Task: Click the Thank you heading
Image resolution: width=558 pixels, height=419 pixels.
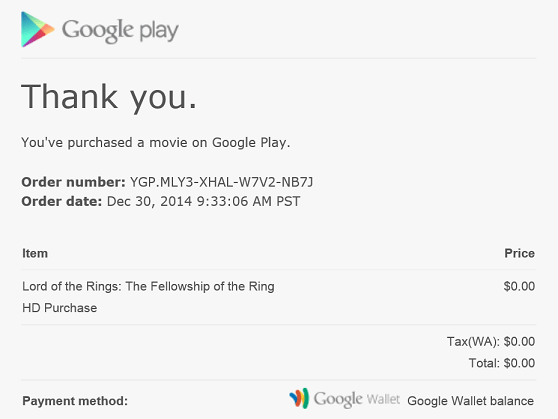Action: coord(109,97)
